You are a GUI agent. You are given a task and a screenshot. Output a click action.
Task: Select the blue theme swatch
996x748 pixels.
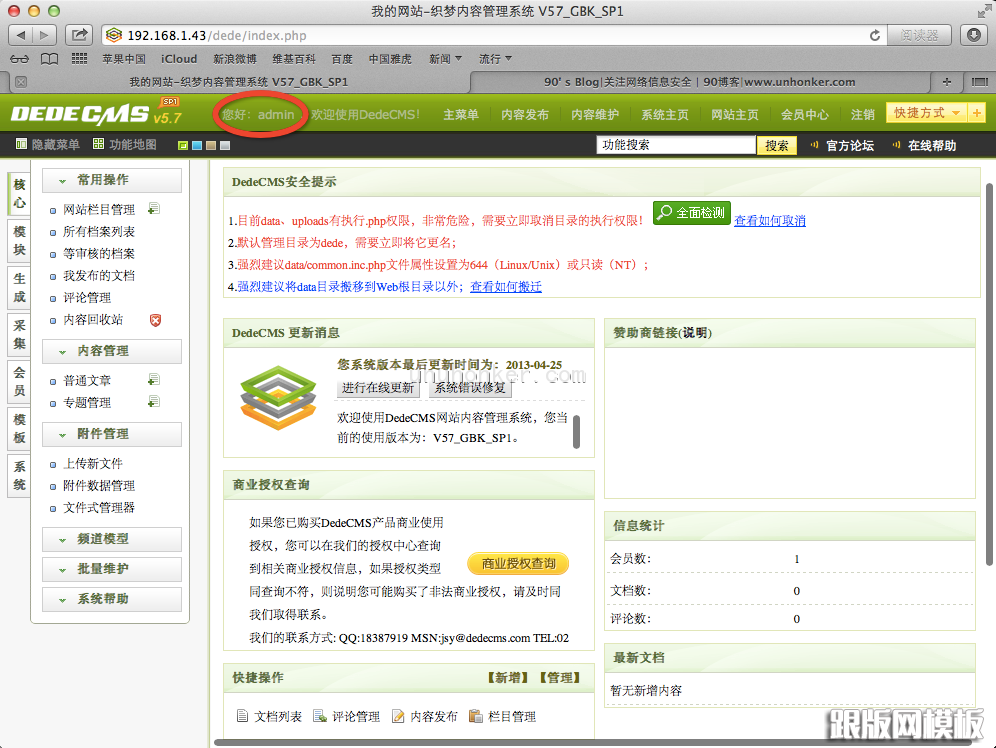[x=197, y=145]
